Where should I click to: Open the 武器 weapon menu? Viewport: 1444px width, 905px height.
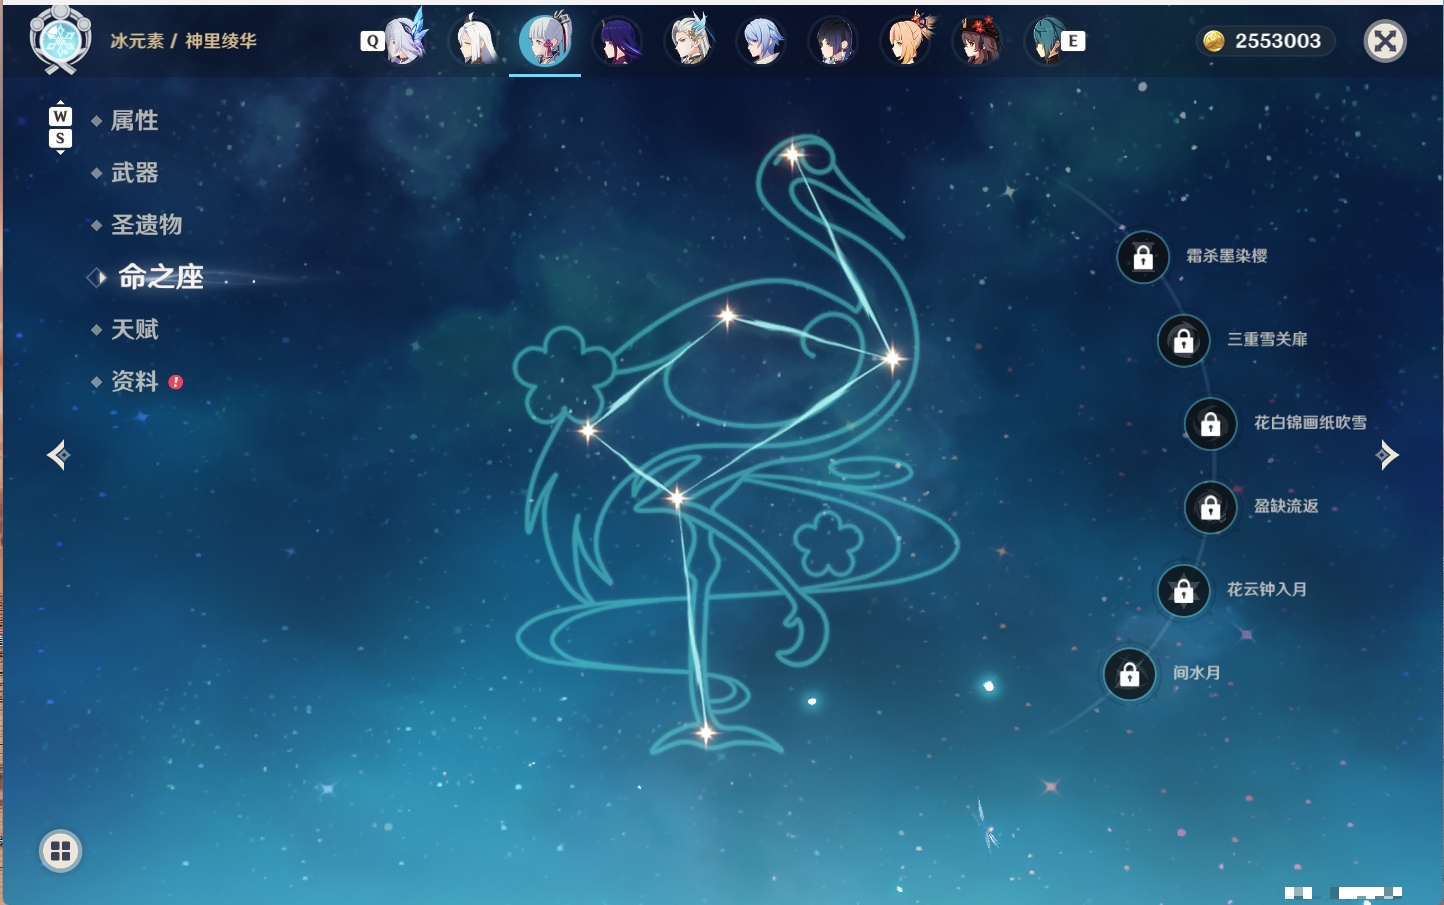(134, 173)
